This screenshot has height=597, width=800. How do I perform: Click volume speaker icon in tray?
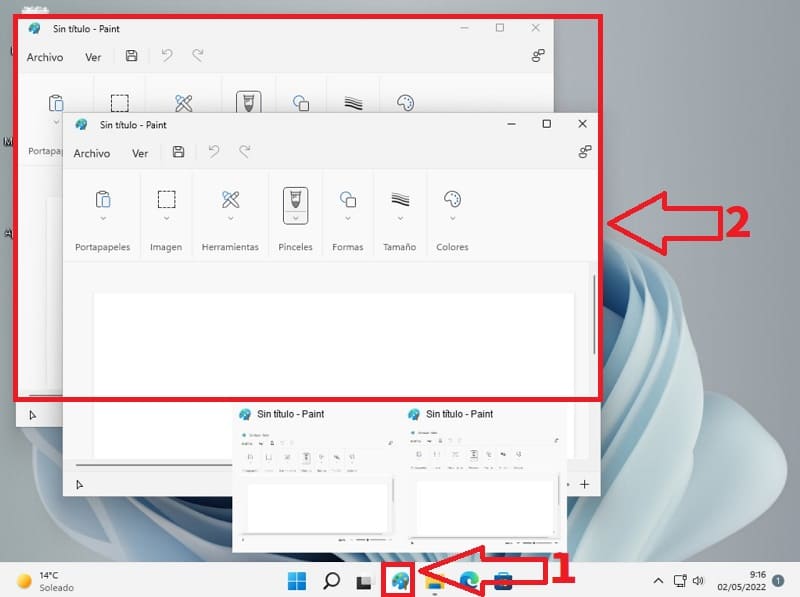[x=698, y=581]
